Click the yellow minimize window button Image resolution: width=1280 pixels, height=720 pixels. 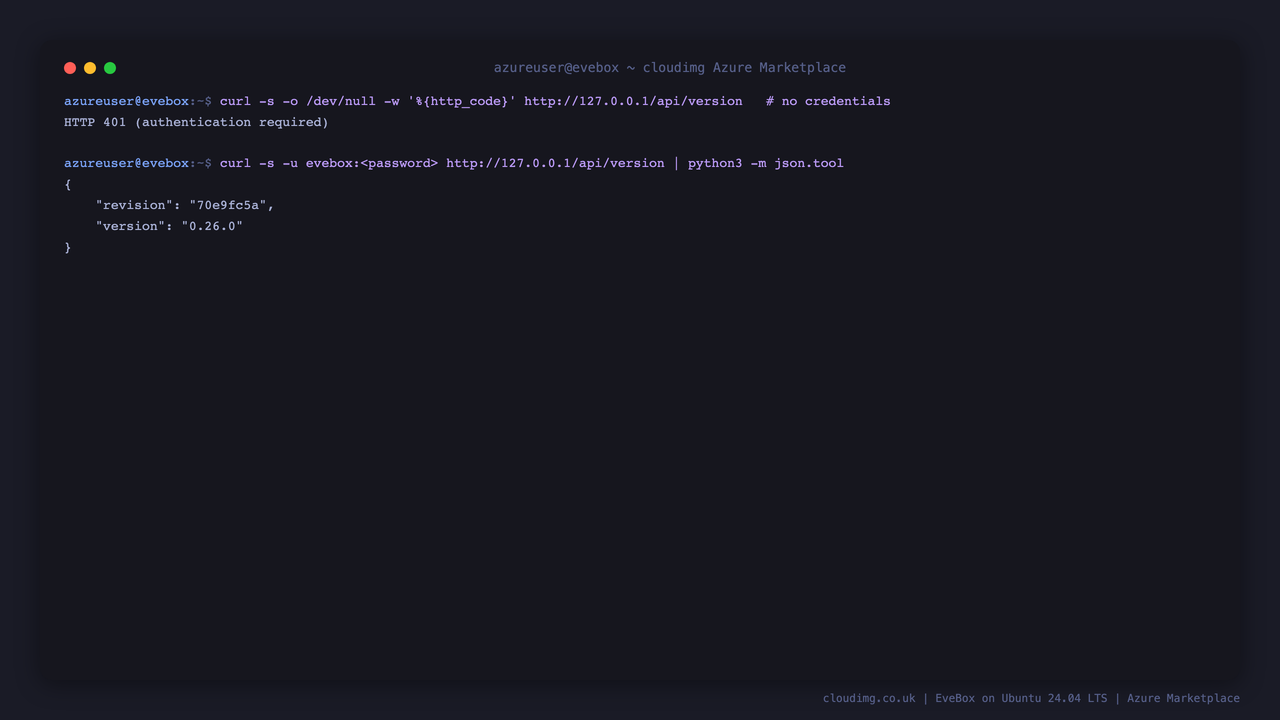tap(90, 68)
